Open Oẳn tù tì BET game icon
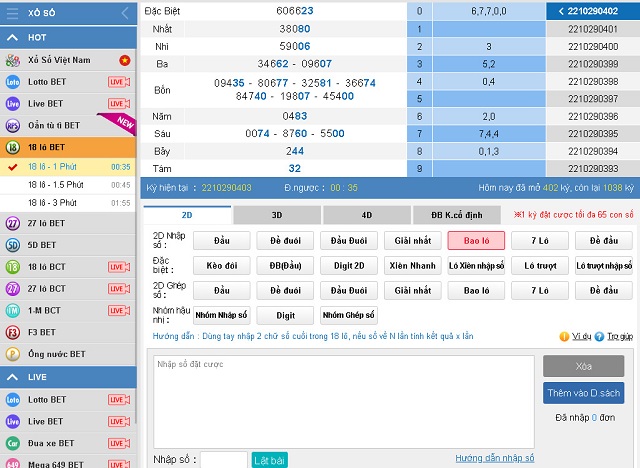This screenshot has width=640, height=468. 13,126
